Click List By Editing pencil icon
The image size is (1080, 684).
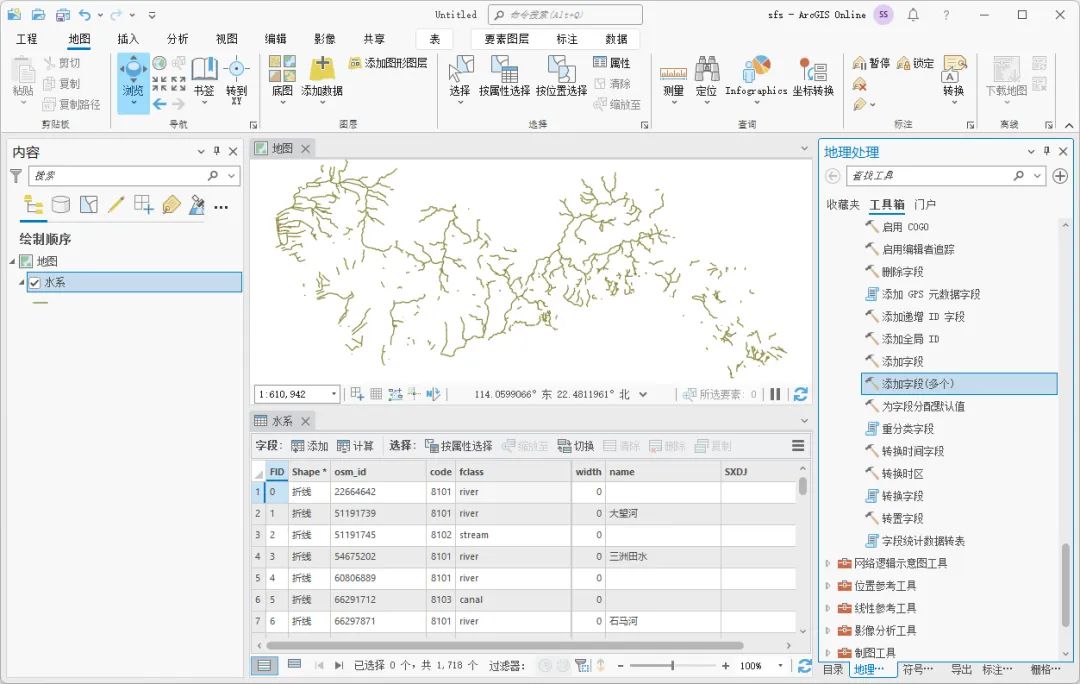116,205
